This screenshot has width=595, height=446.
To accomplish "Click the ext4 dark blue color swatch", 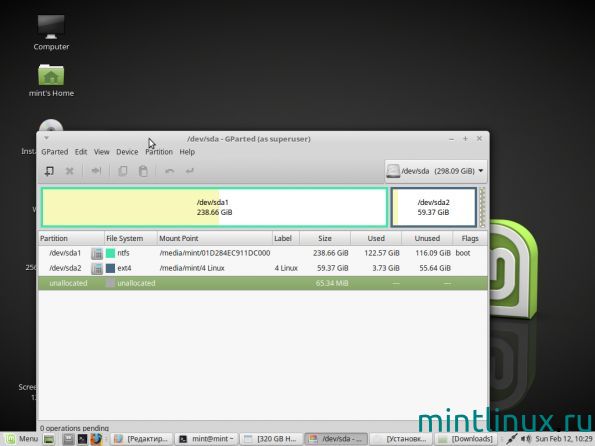I will click(x=110, y=268).
